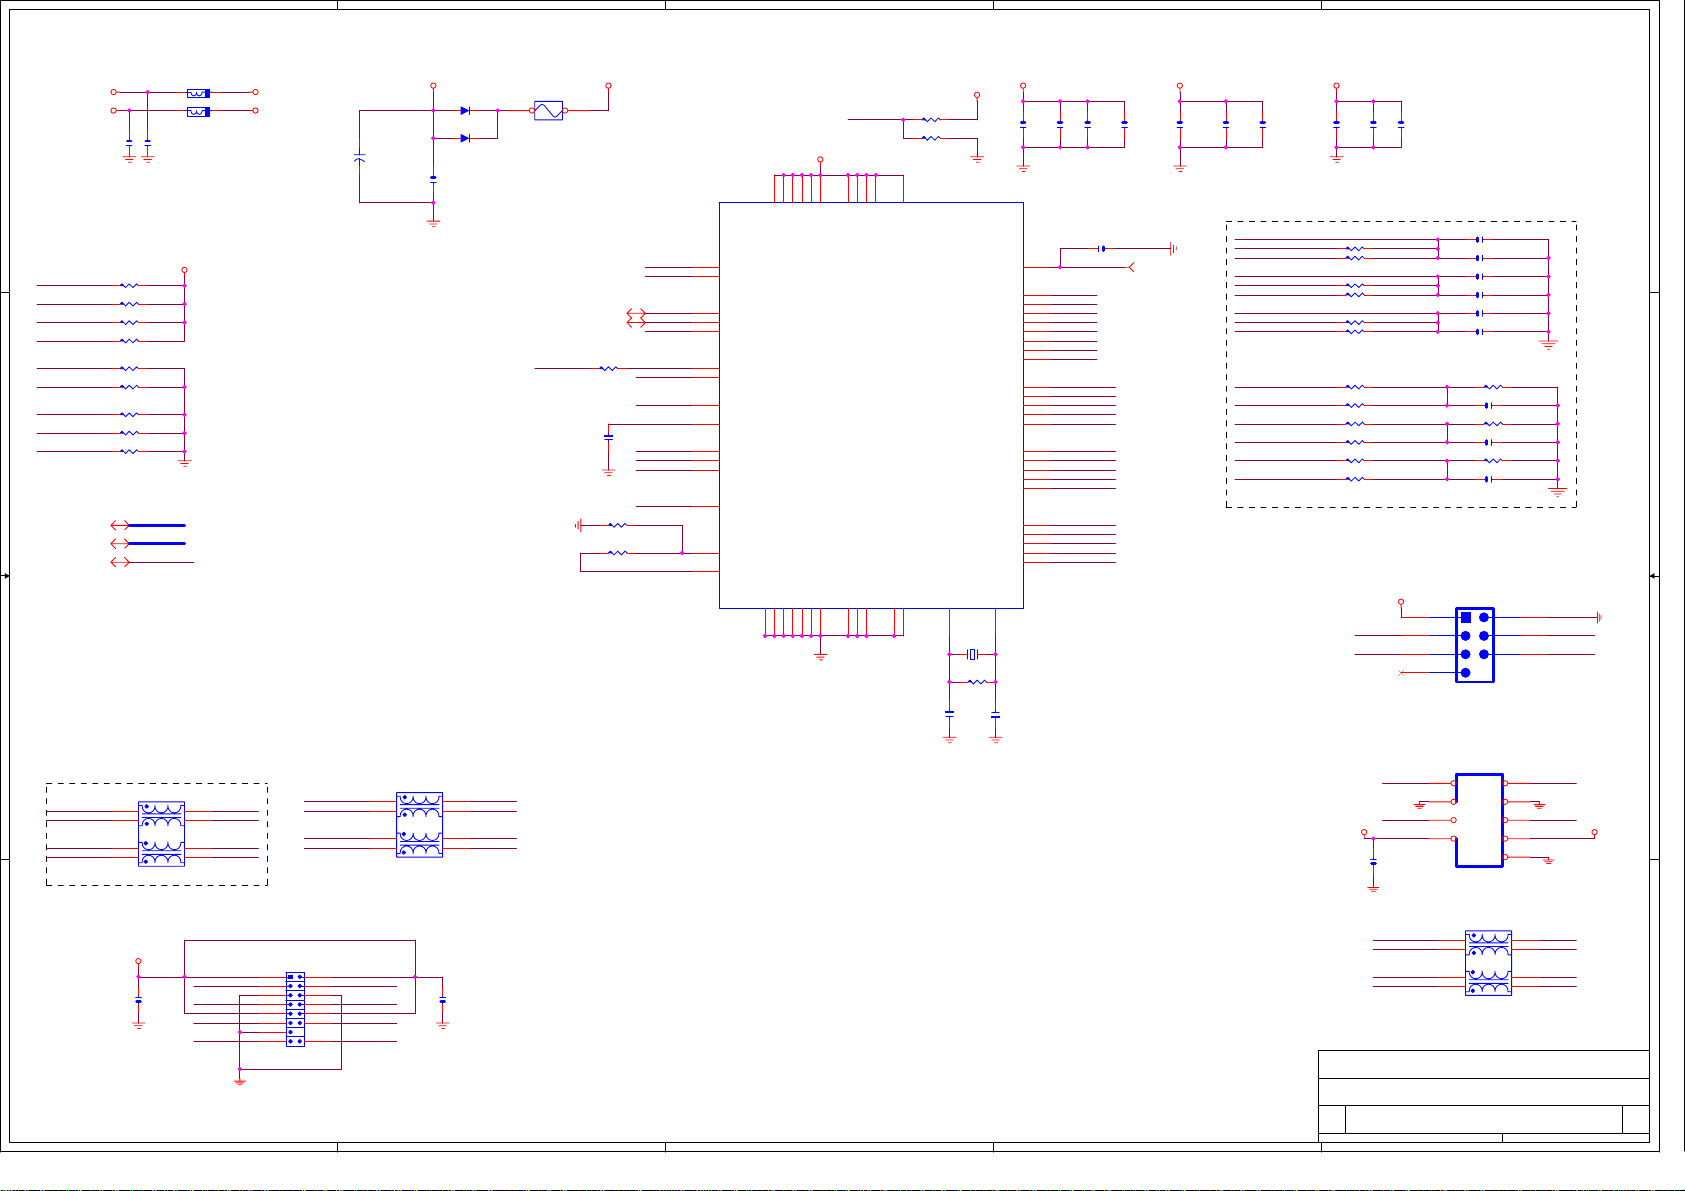1685x1191 pixels.
Task: Click the double-row pin header at bottom left
Action: [x=295, y=1009]
